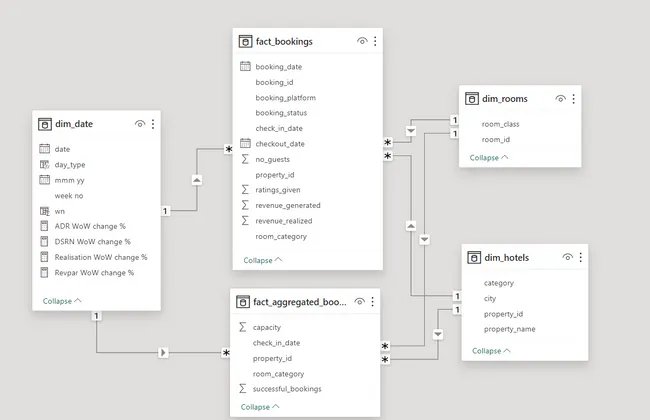Click the dim_hotels table icon
650x420 pixels.
pos(474,257)
